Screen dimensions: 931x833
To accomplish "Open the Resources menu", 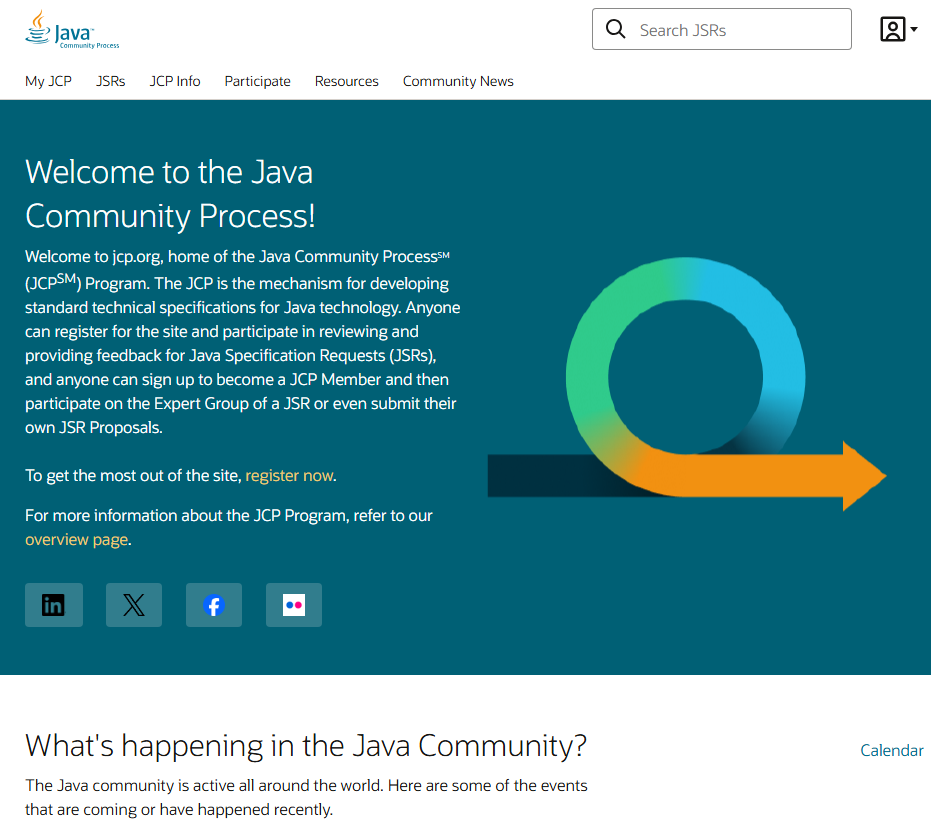I will click(347, 81).
